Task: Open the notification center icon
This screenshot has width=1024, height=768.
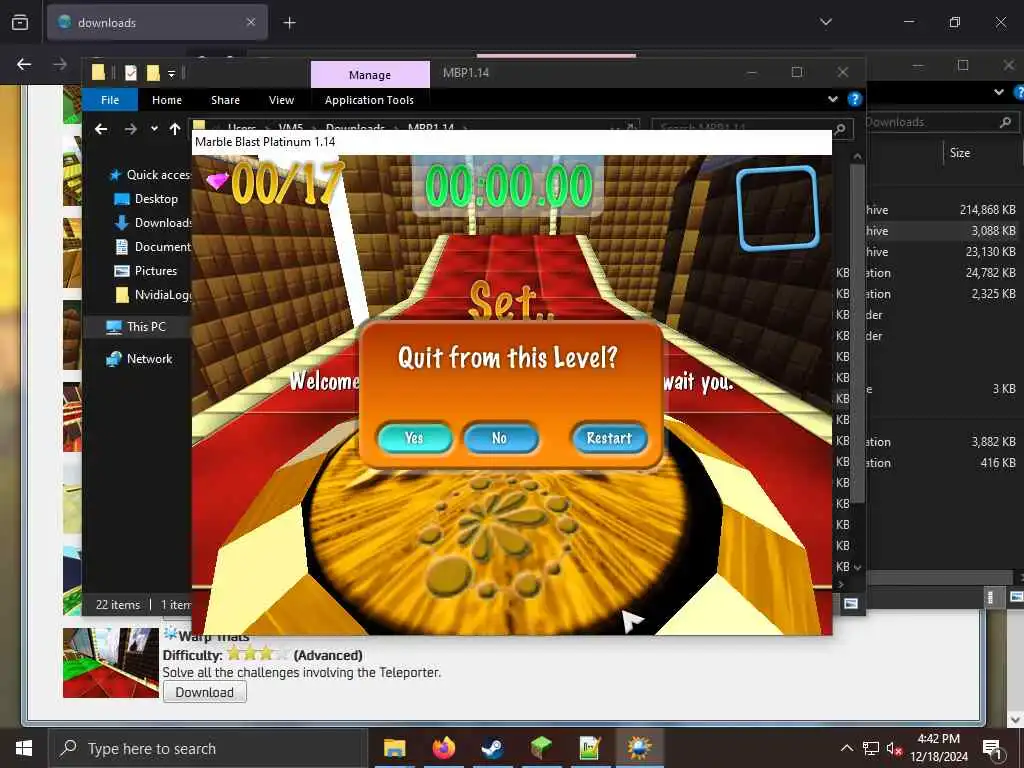Action: coord(992,748)
